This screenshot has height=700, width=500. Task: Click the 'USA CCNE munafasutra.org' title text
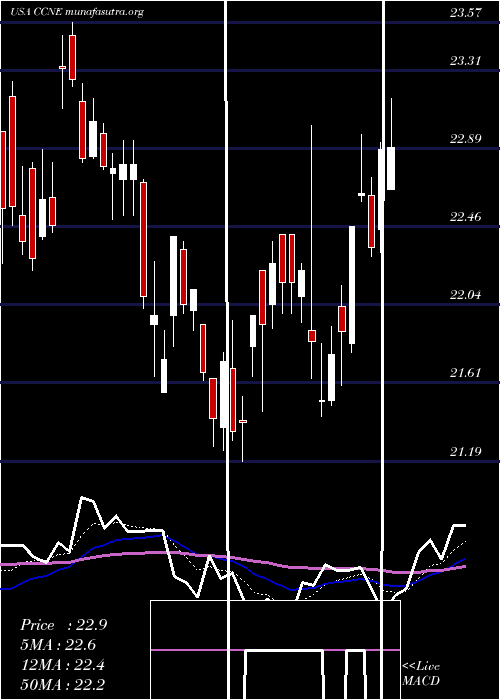coord(77,12)
